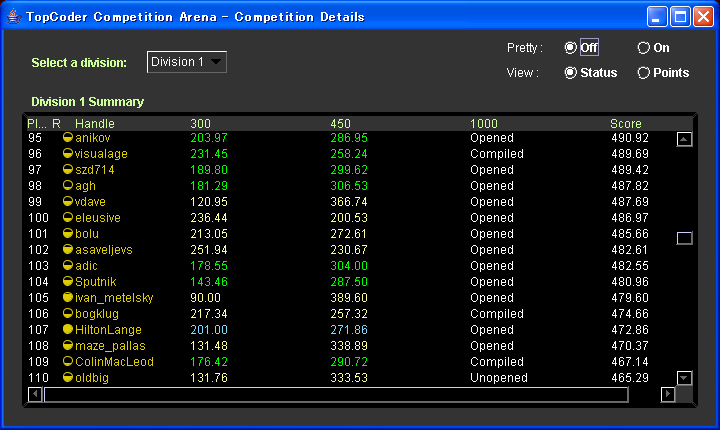Sort by the R rating column header

click(56, 124)
